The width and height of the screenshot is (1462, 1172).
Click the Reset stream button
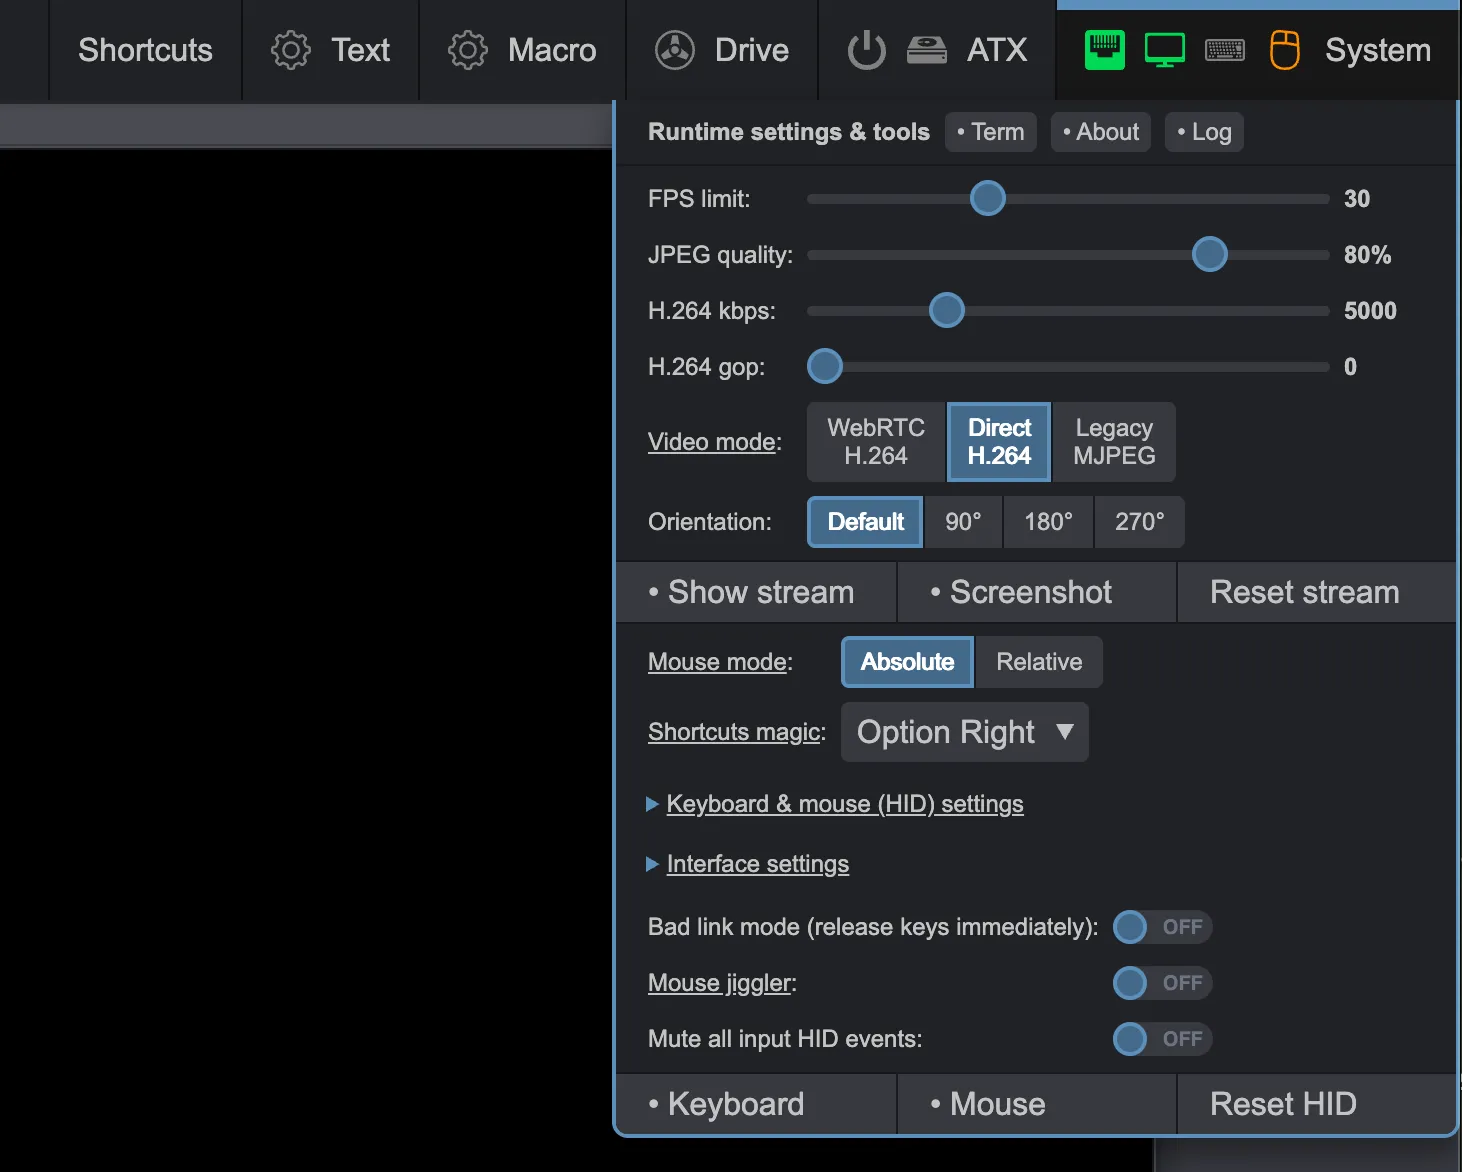[1316, 592]
